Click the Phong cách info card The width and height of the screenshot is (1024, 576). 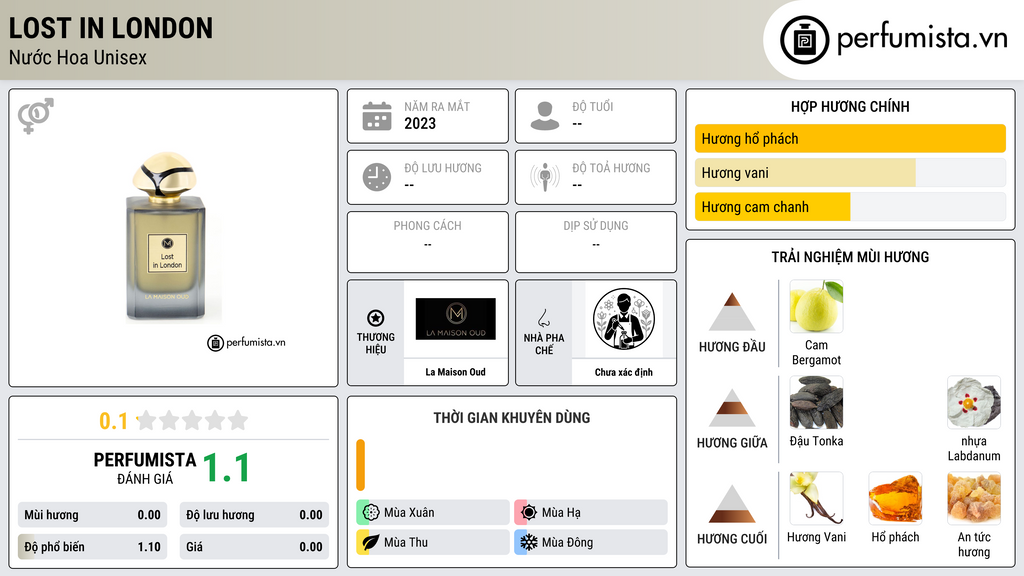coord(428,242)
